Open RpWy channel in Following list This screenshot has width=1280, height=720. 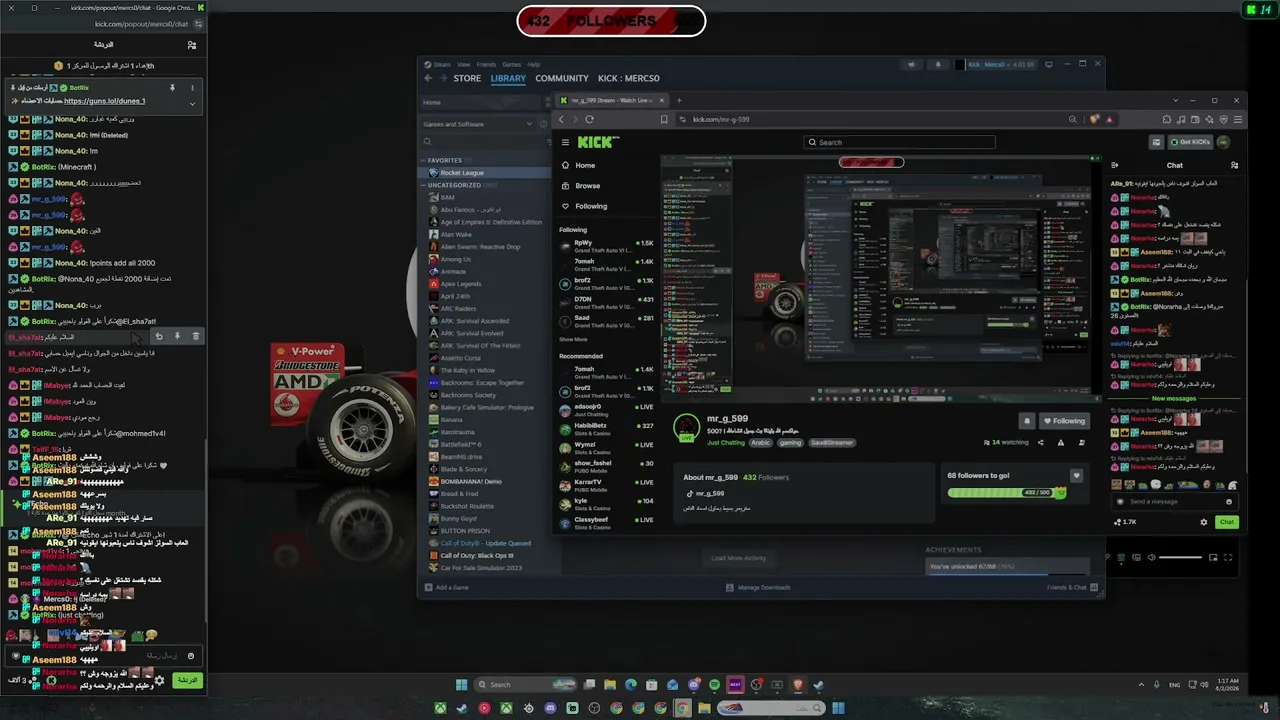(x=606, y=246)
